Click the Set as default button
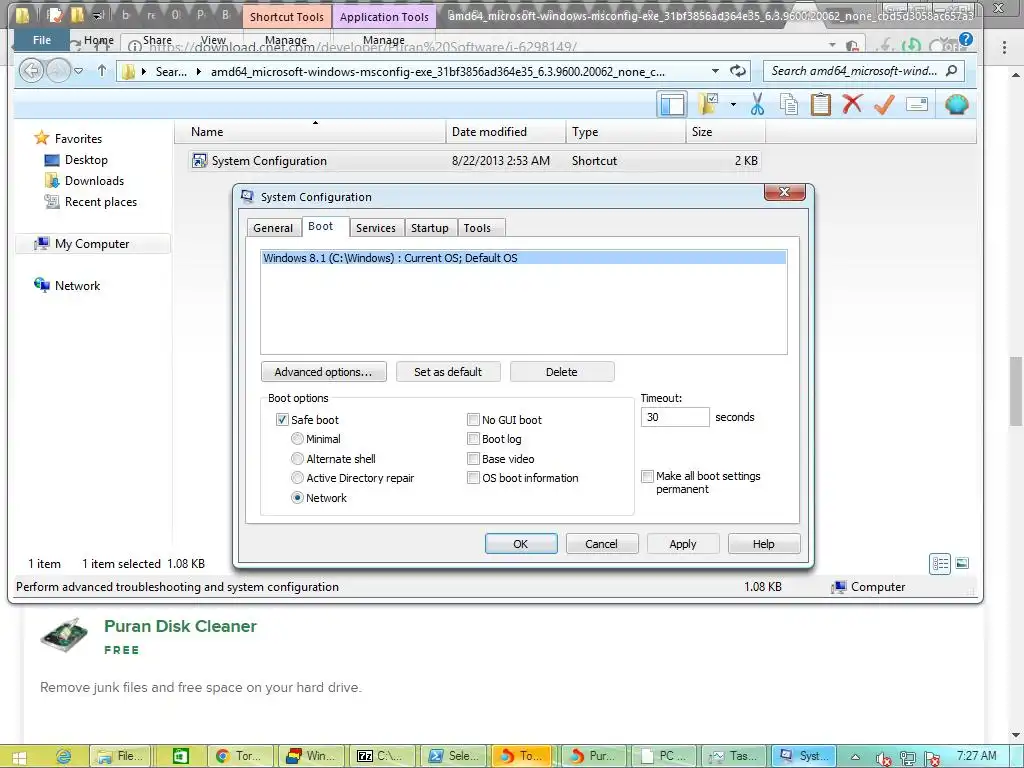Viewport: 1024px width, 768px height. point(448,372)
